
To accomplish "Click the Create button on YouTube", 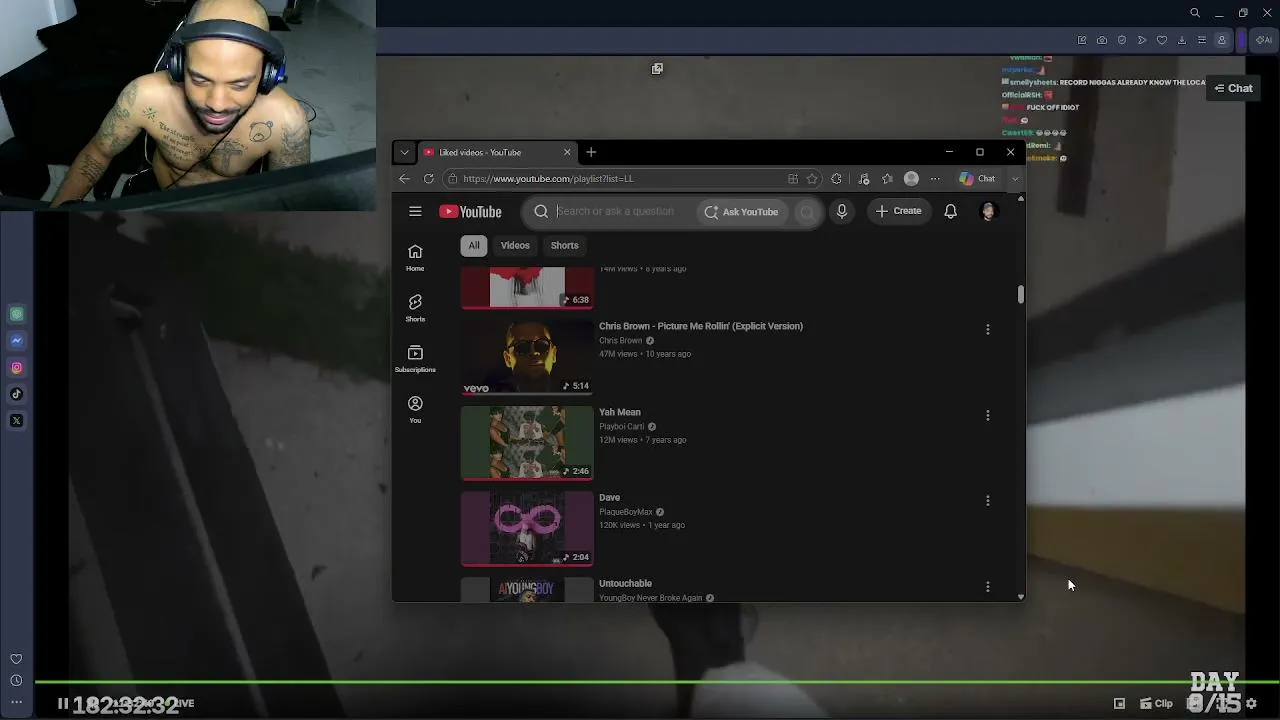I will tap(898, 211).
